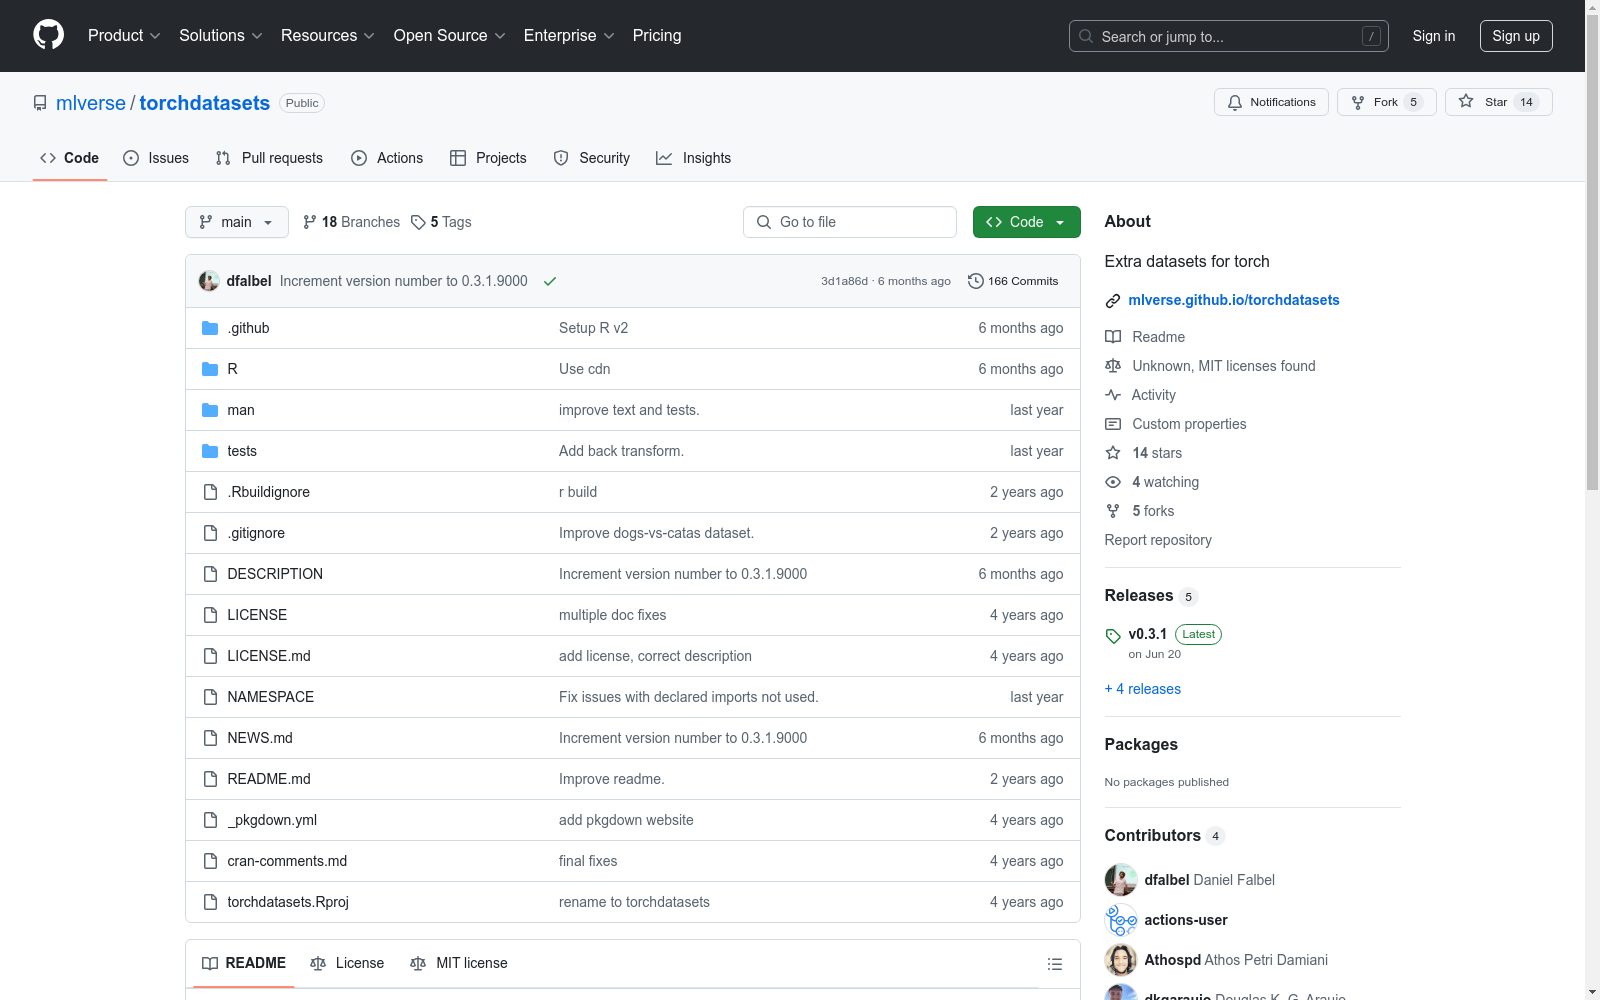Expand the Resources menu
1600x1000 pixels.
[328, 36]
